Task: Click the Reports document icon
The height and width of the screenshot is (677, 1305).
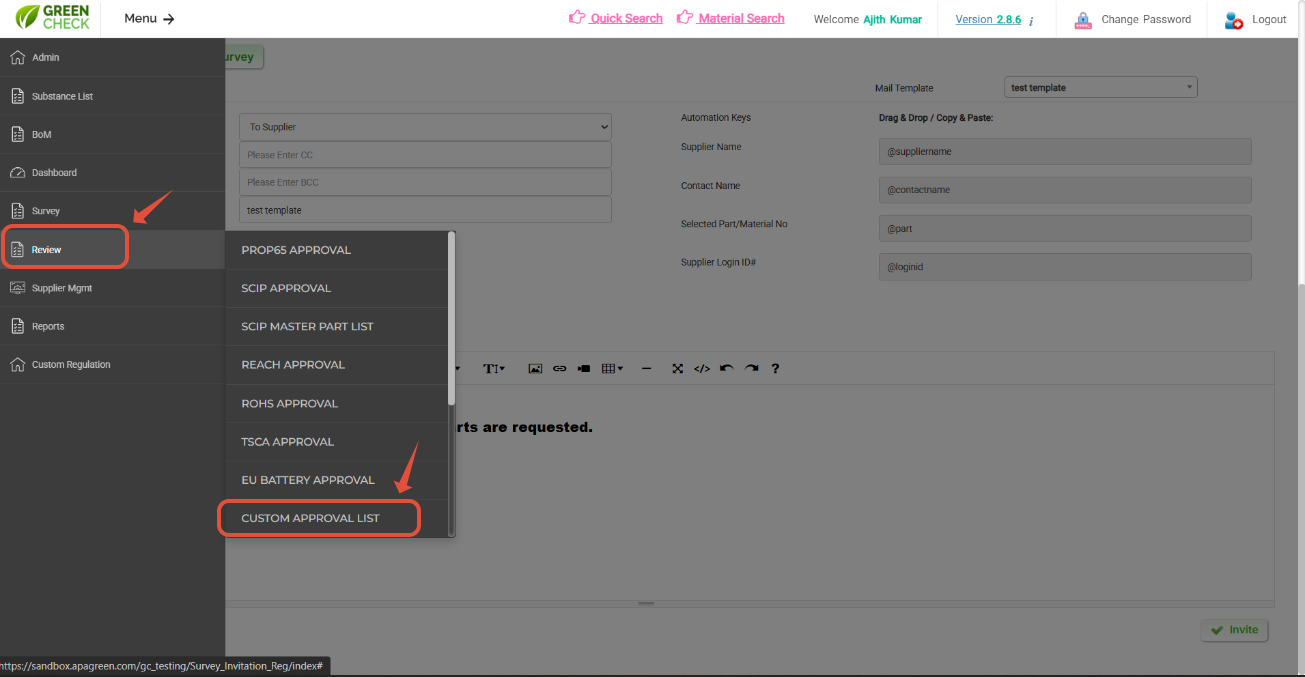Action: tap(17, 326)
